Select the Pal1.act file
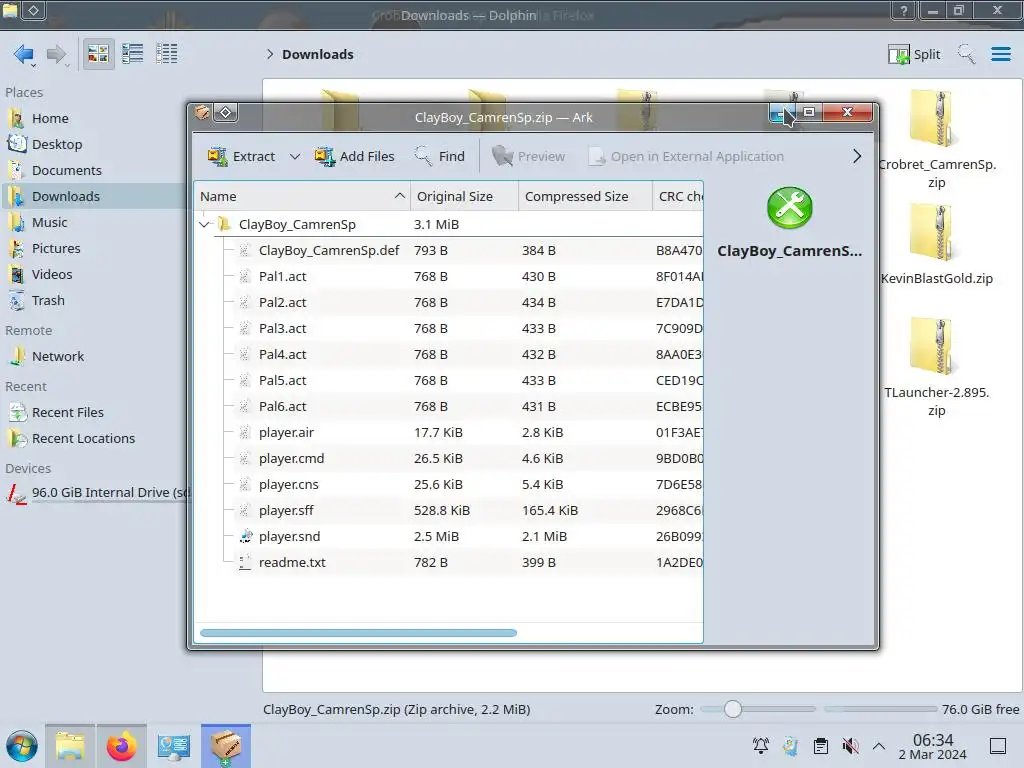Viewport: 1024px width, 768px height. point(448,277)
